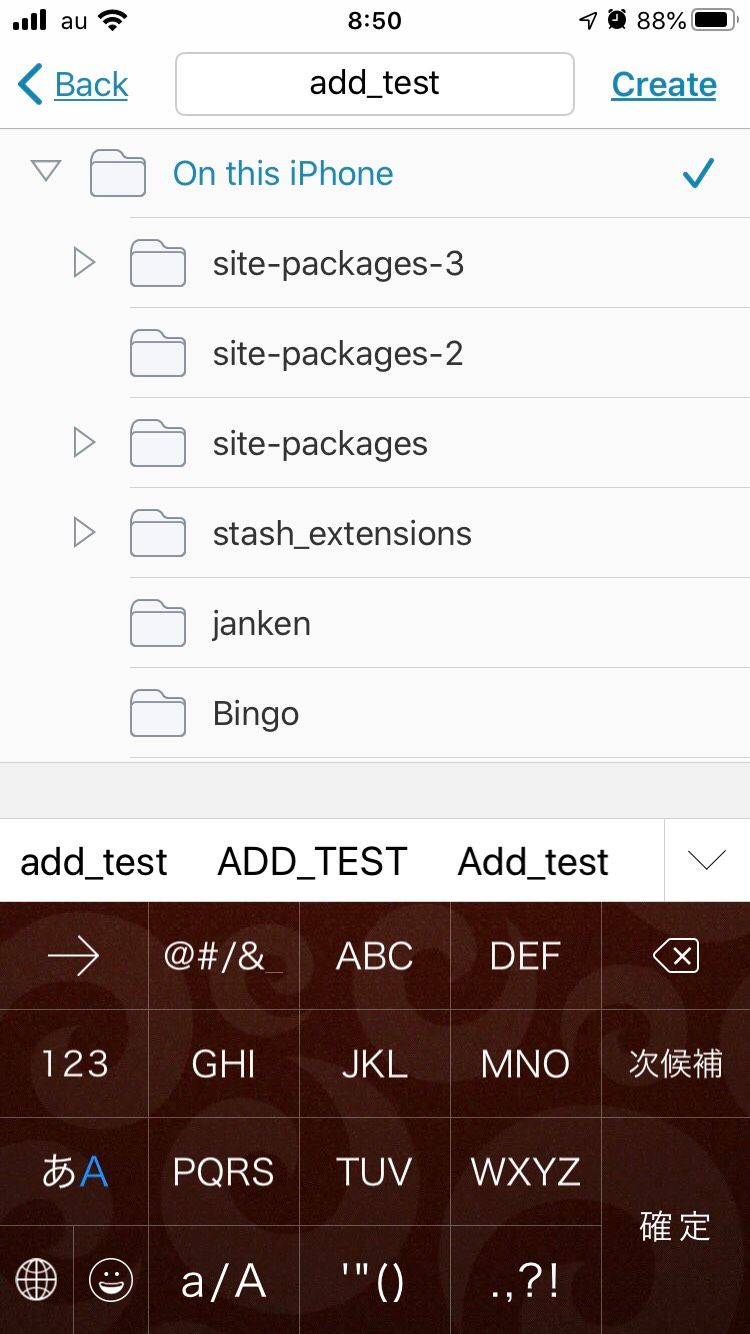
Task: Expand the keyboard suggestion candidates chevron
Action: (x=707, y=861)
